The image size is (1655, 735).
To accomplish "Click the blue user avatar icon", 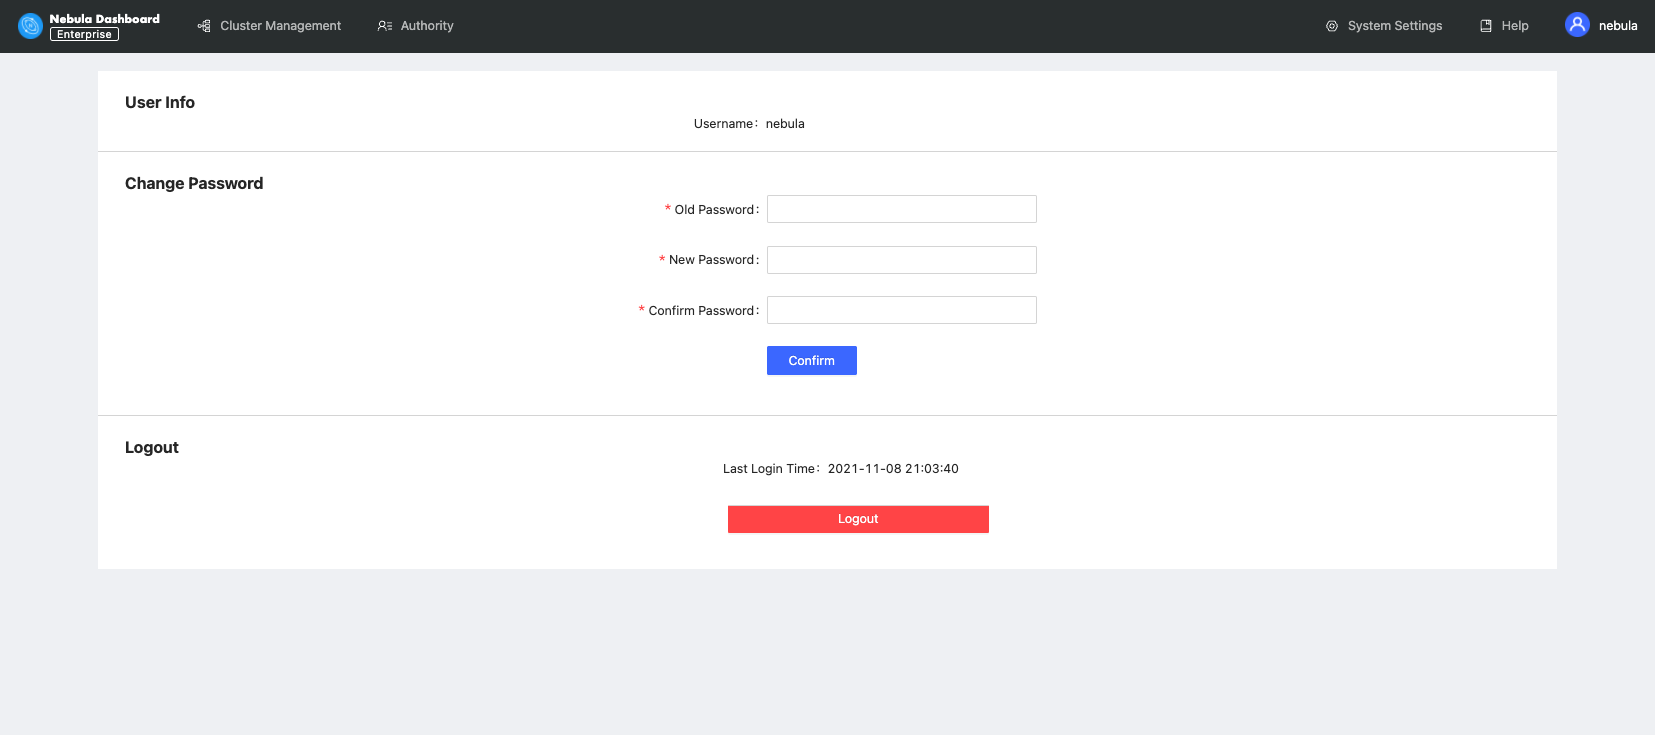I will 1577,25.
